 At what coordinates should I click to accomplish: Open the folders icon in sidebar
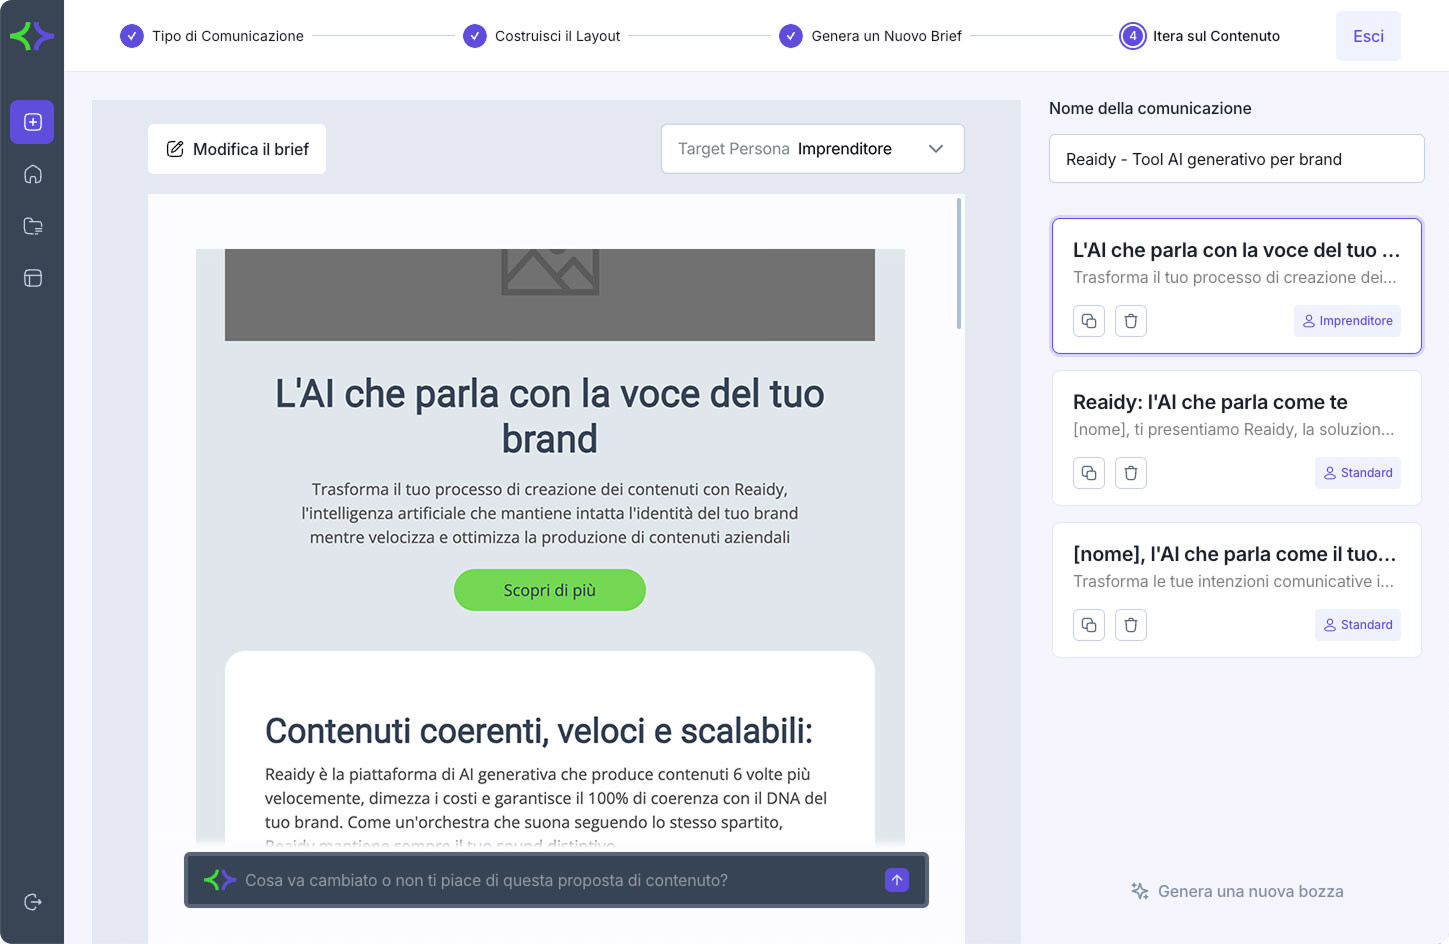[32, 226]
